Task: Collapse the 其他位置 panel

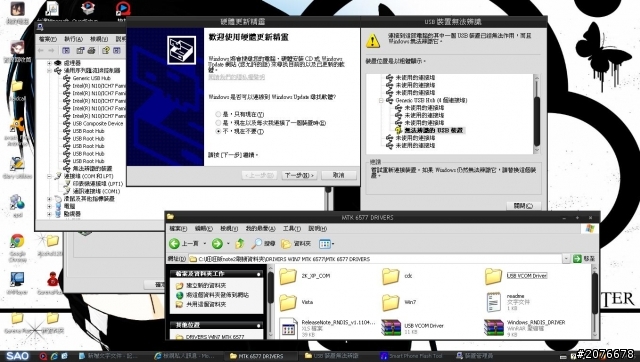Action: (258, 325)
